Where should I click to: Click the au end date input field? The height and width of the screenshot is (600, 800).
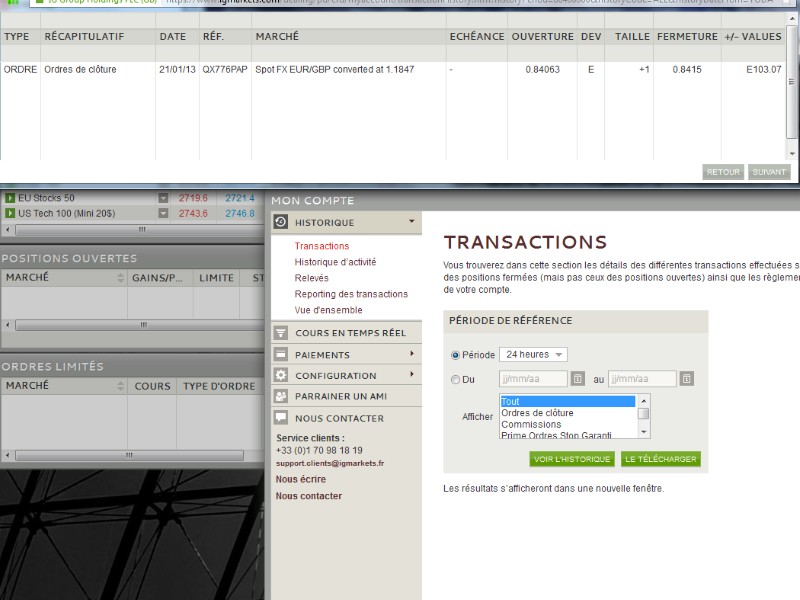[642, 379]
